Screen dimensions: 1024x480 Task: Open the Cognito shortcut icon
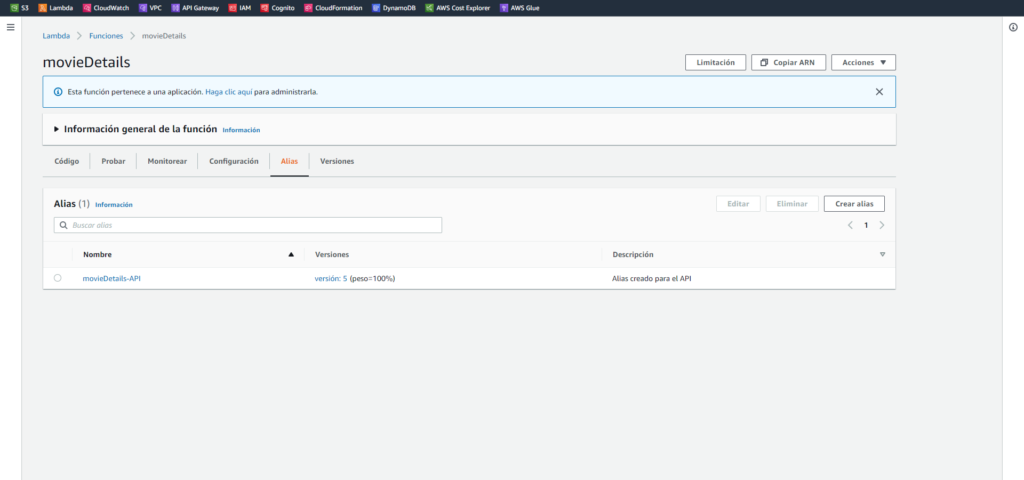[264, 8]
